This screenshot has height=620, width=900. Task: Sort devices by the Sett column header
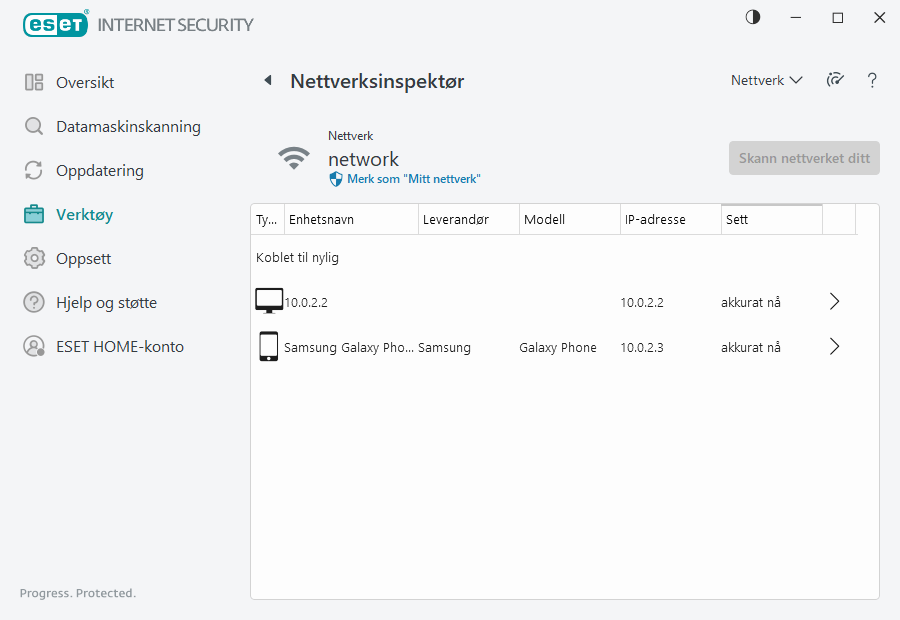pyautogui.click(x=770, y=220)
